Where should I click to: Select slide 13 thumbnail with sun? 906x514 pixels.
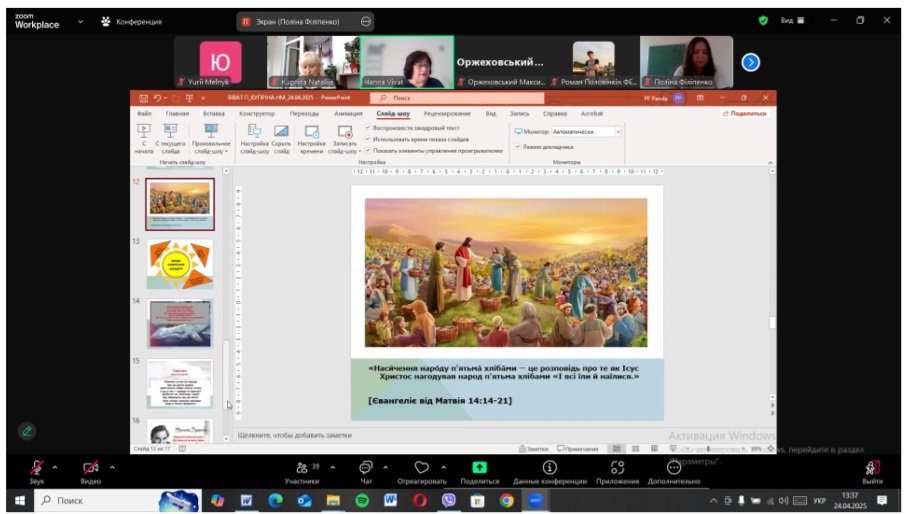[180, 264]
